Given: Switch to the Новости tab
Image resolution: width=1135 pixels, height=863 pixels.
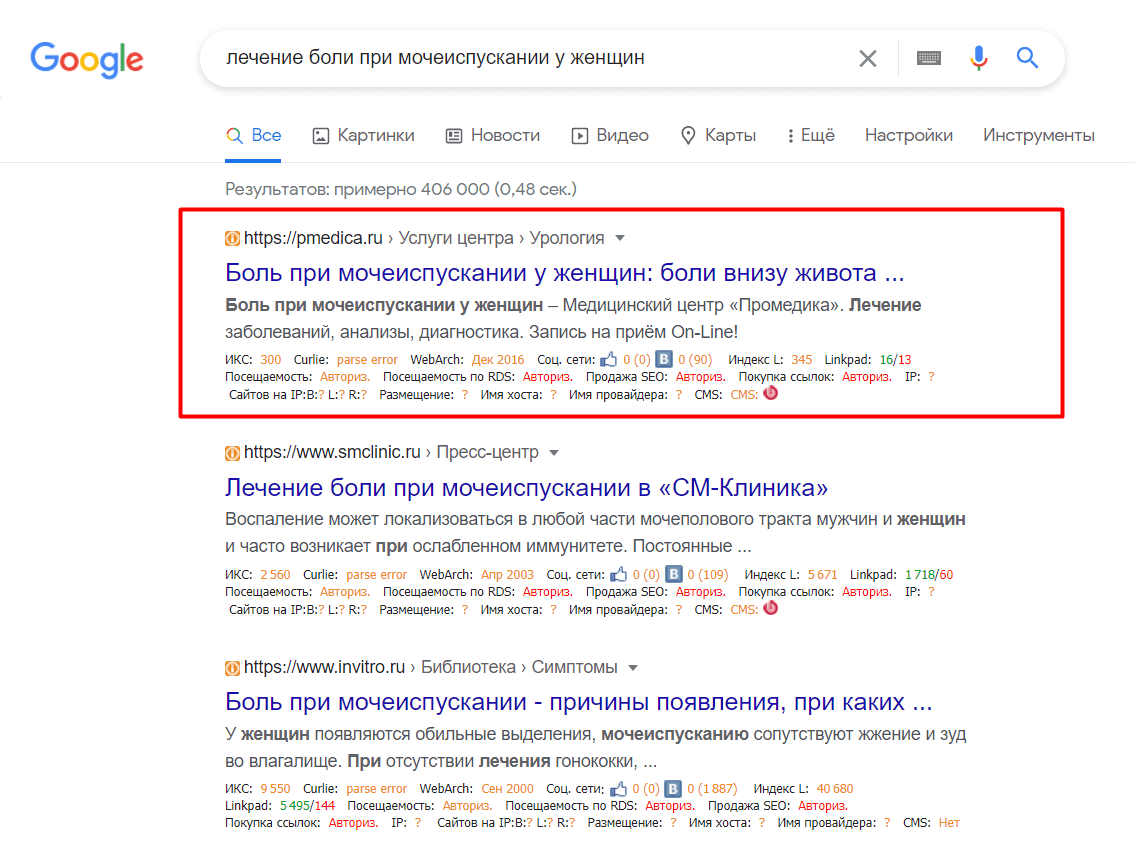Looking at the screenshot, I should click(493, 135).
